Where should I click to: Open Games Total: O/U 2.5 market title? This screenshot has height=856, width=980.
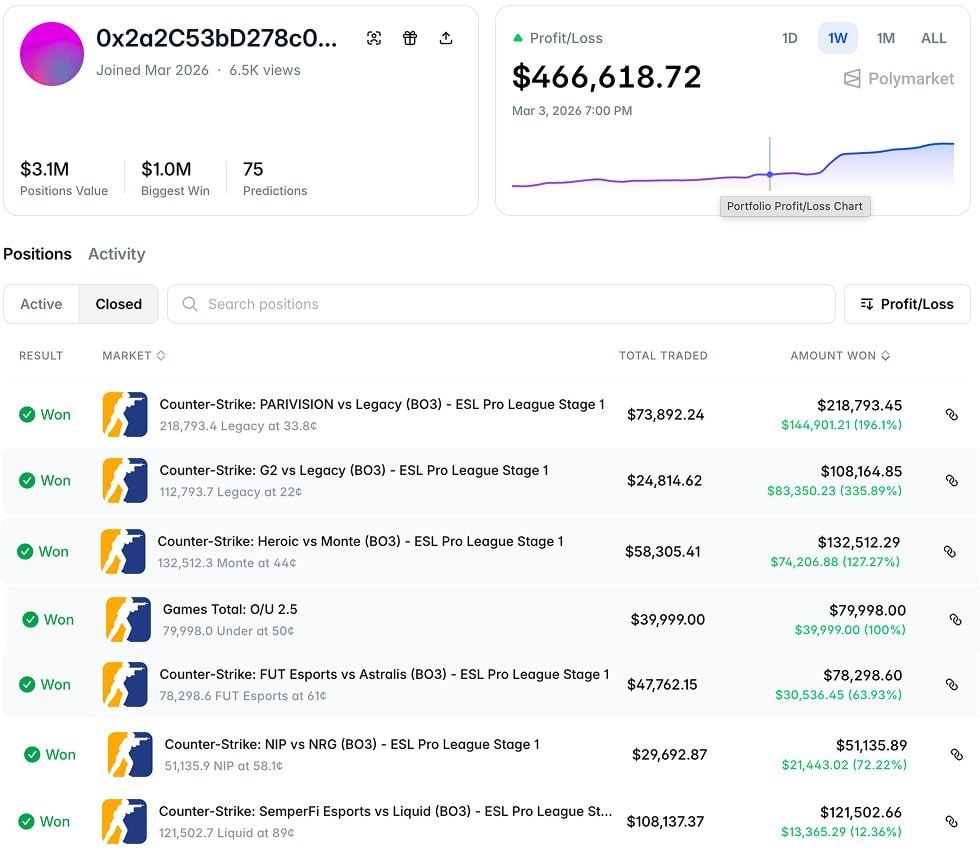(230, 609)
